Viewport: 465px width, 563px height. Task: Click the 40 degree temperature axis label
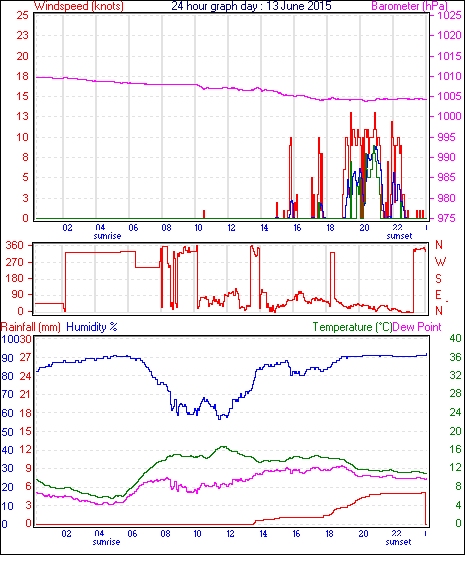(x=455, y=338)
